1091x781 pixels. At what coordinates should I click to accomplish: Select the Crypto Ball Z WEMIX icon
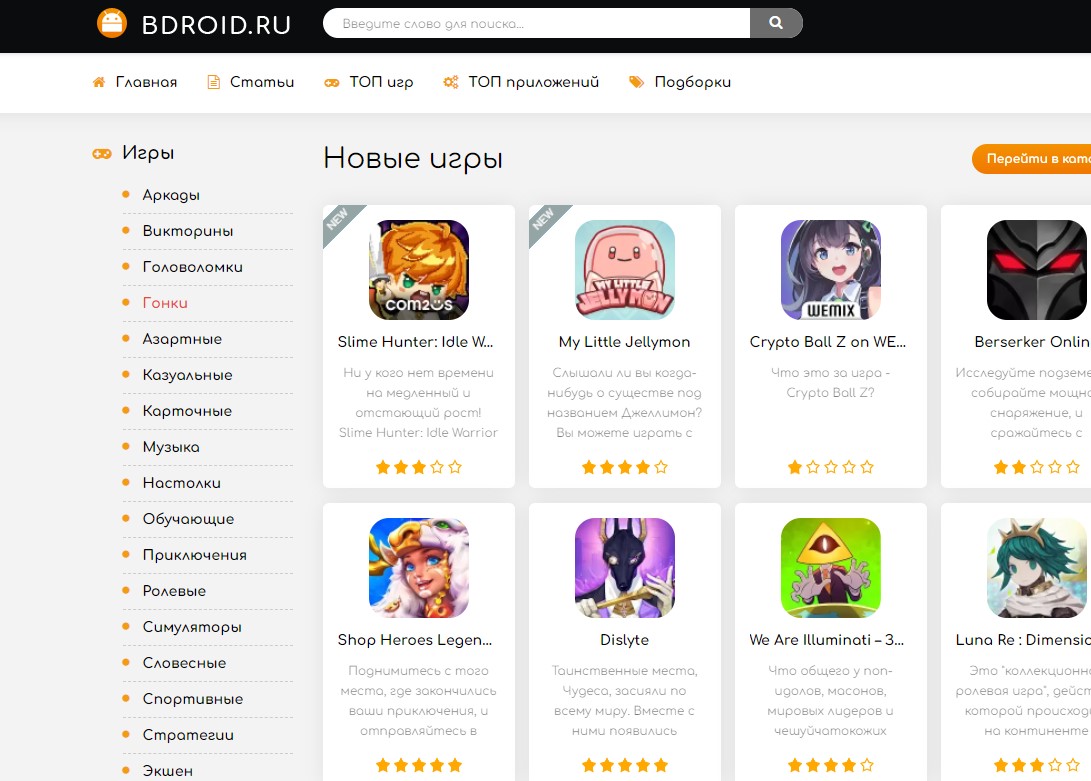(830, 270)
